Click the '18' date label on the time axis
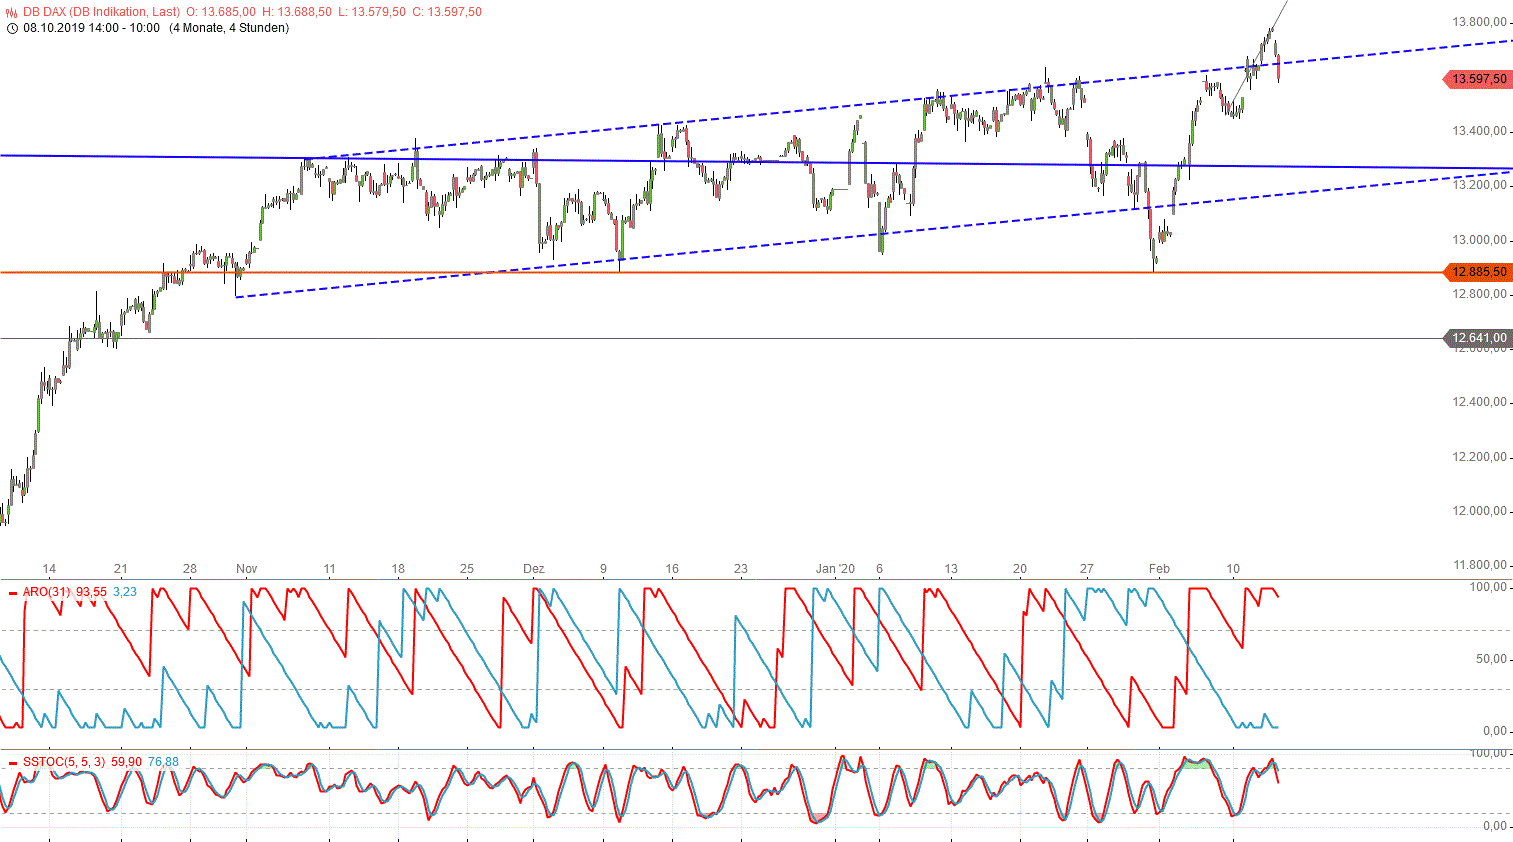1513x842 pixels. (x=398, y=569)
